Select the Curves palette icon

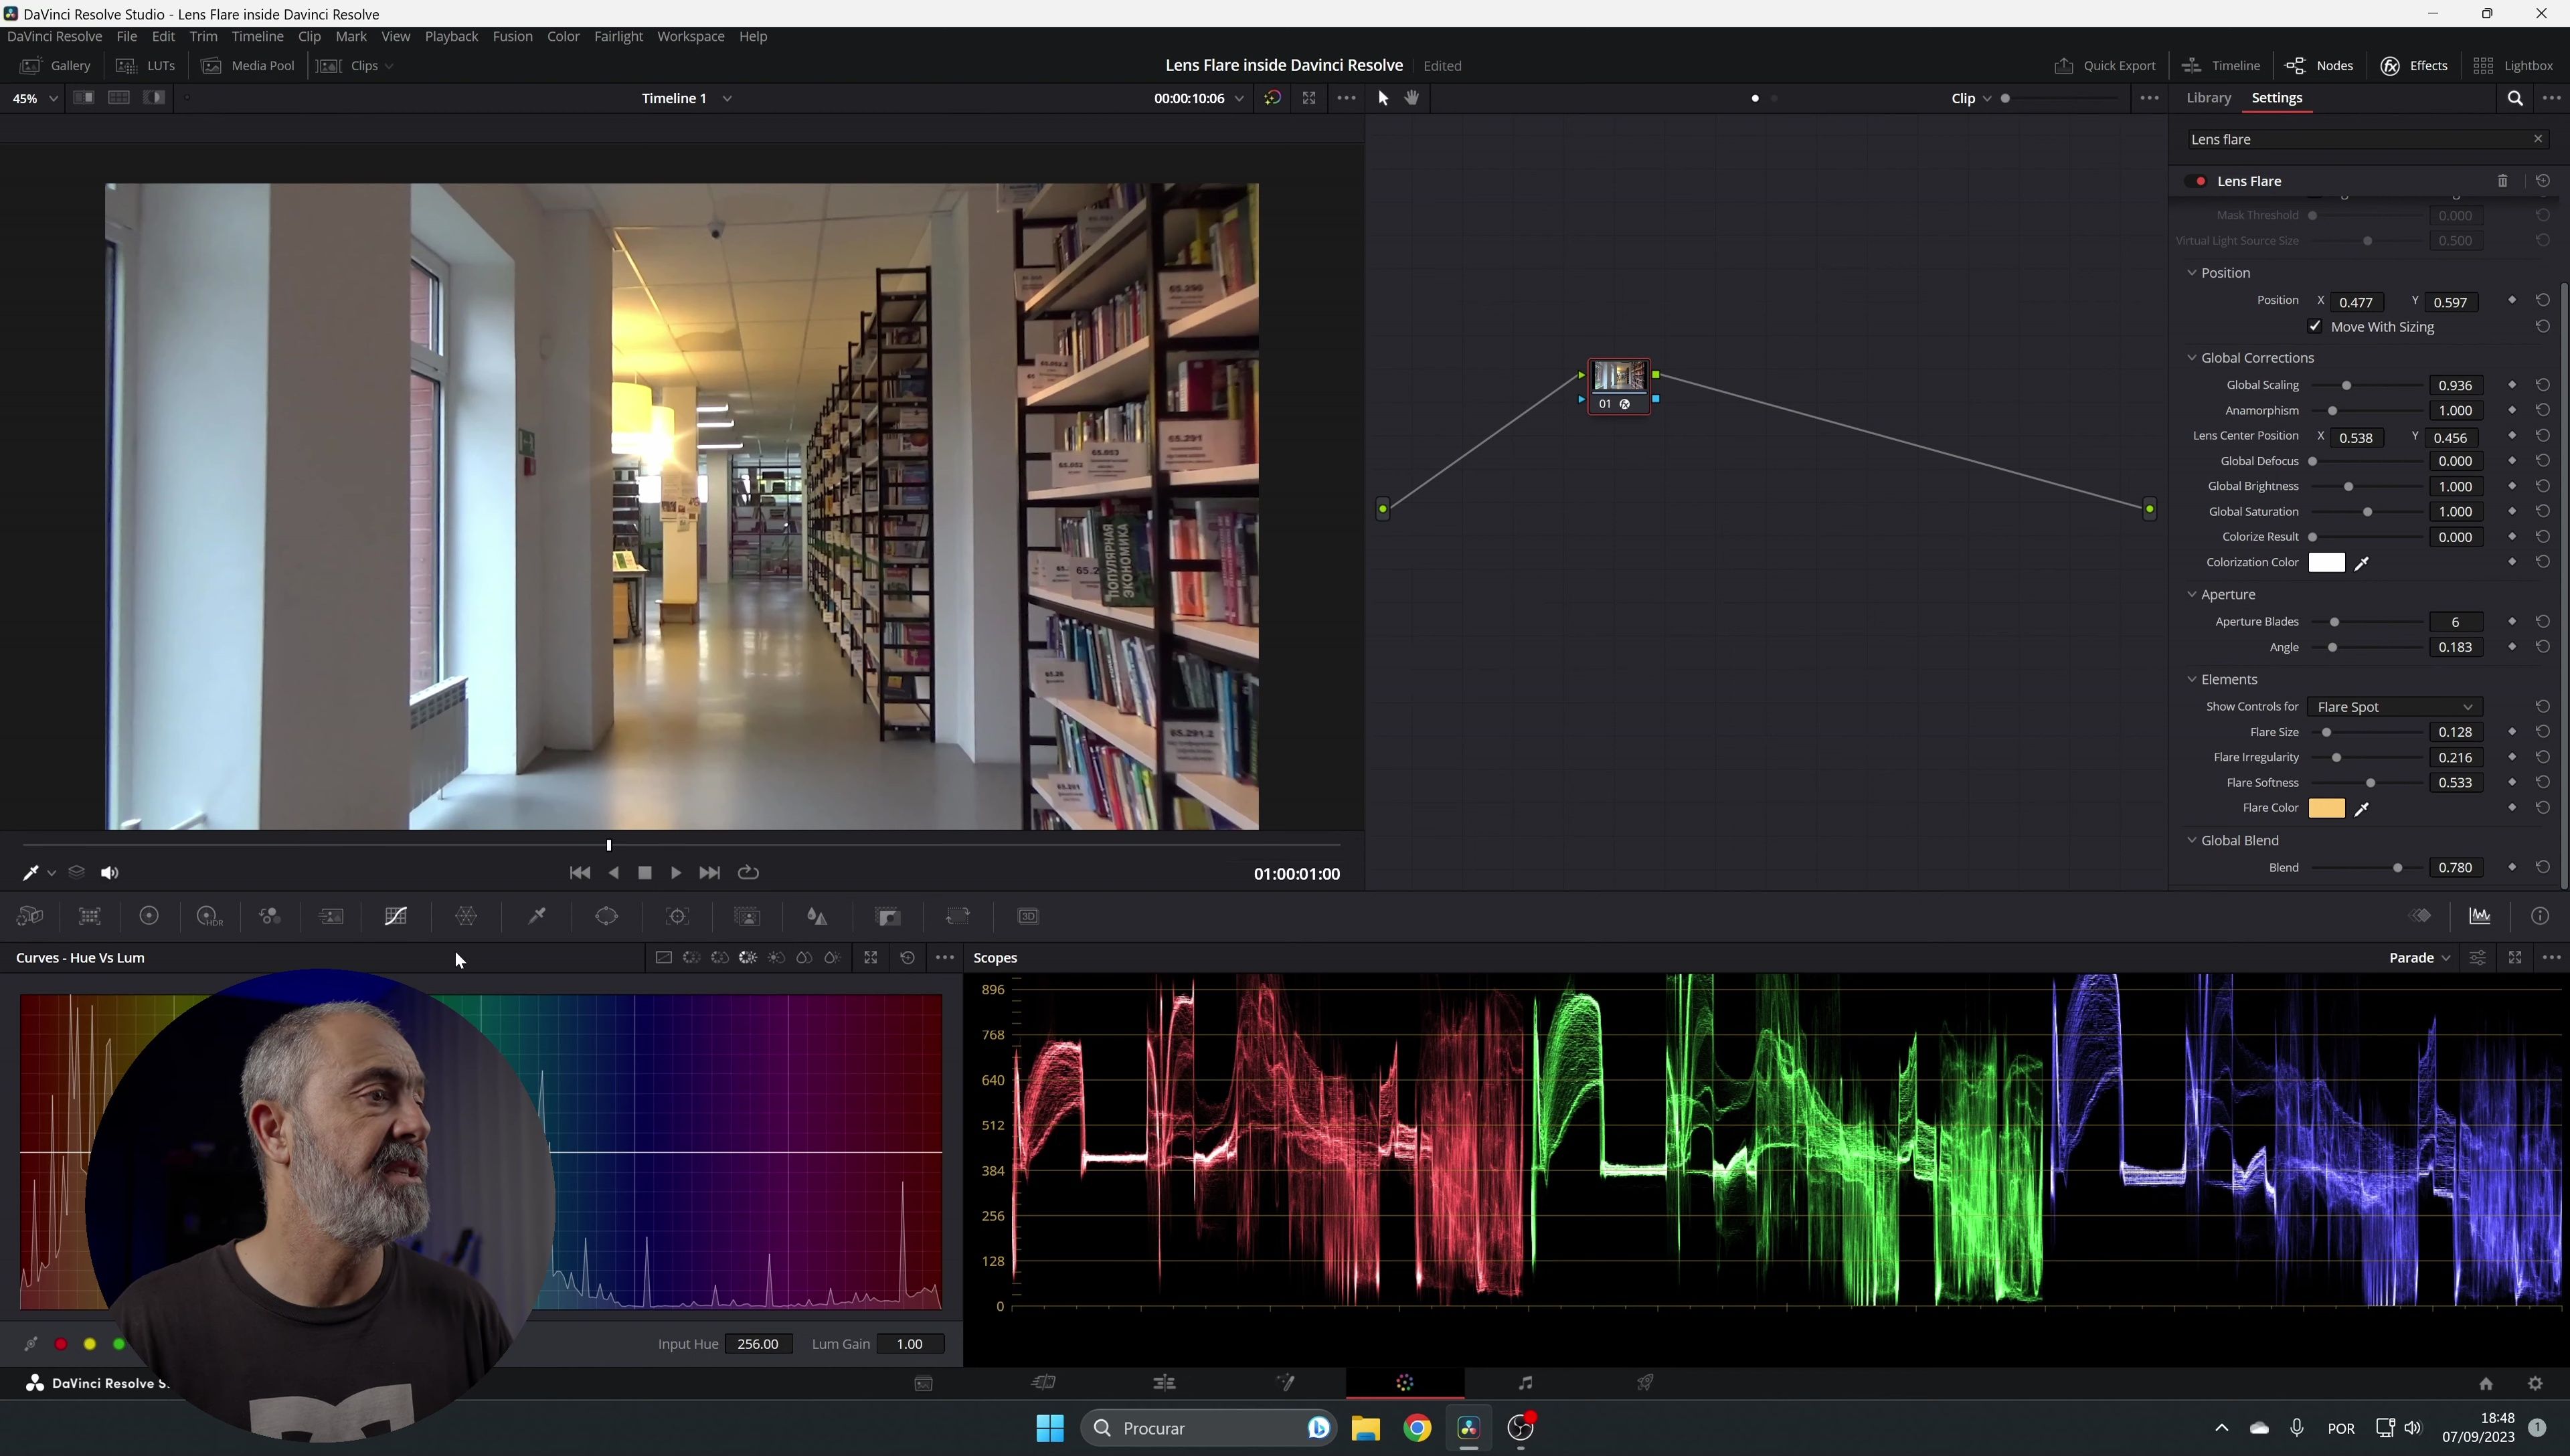point(396,916)
